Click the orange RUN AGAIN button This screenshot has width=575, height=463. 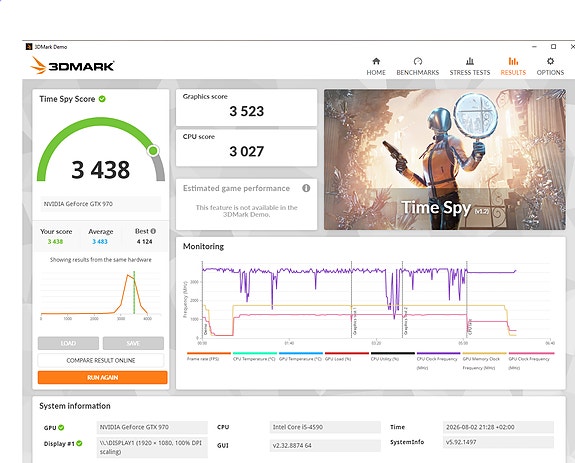point(102,377)
